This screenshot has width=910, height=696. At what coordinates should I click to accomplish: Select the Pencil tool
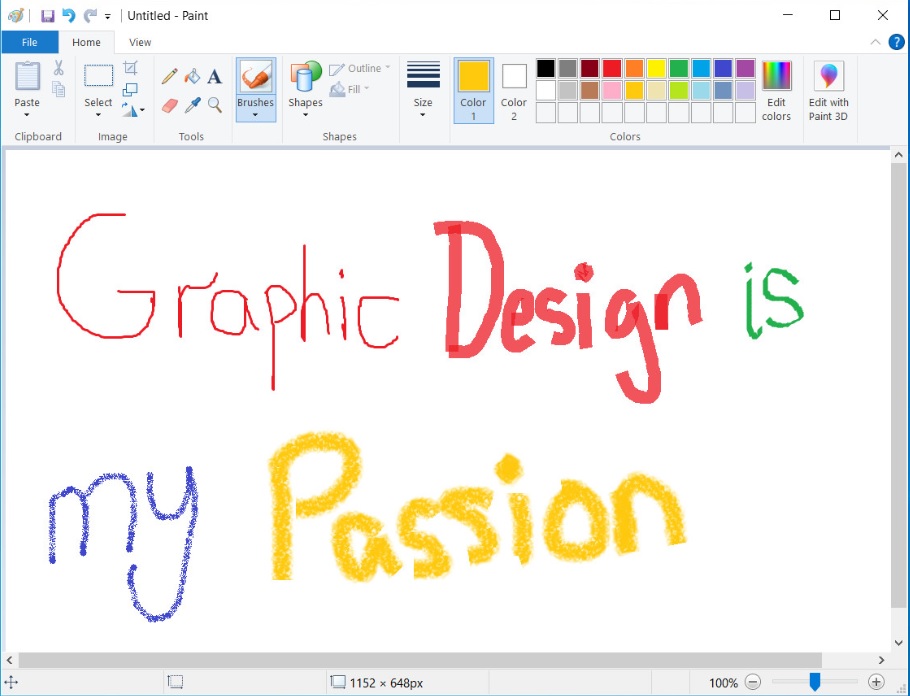169,75
